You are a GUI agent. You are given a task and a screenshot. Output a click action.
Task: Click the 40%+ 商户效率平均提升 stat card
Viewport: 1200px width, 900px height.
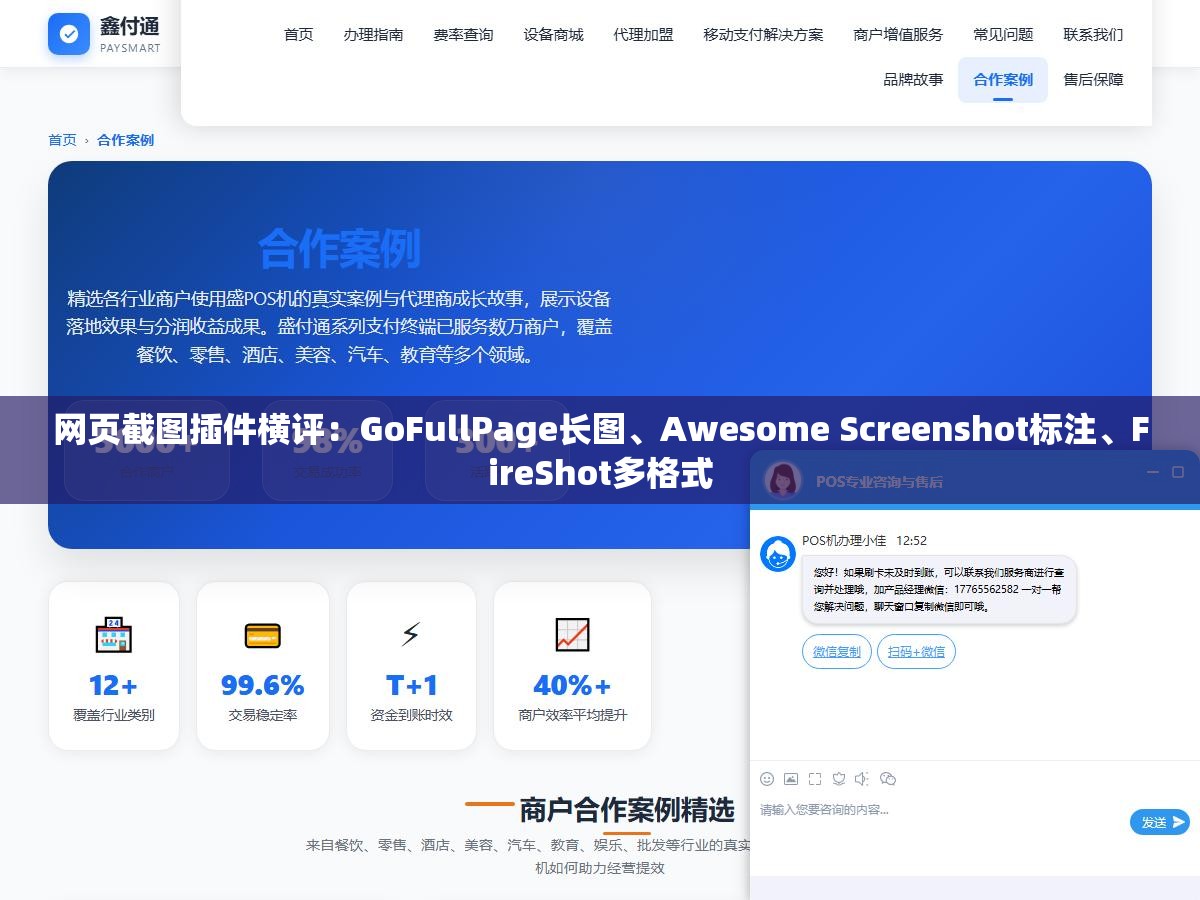click(x=573, y=666)
